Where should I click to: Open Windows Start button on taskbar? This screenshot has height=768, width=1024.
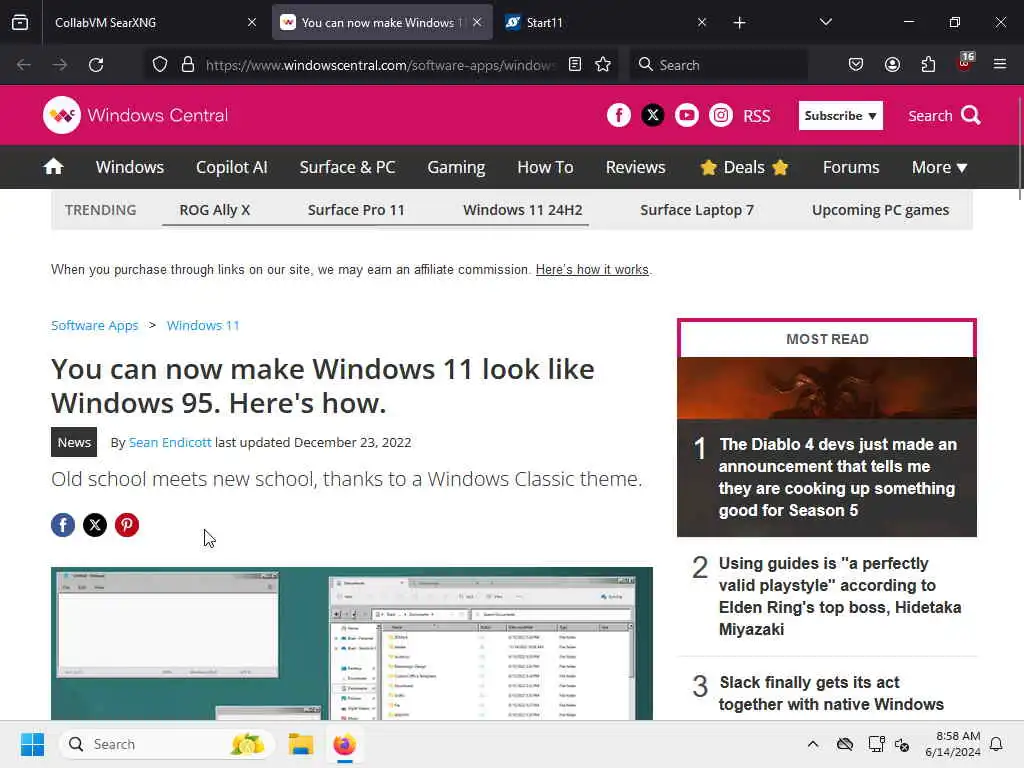point(32,744)
